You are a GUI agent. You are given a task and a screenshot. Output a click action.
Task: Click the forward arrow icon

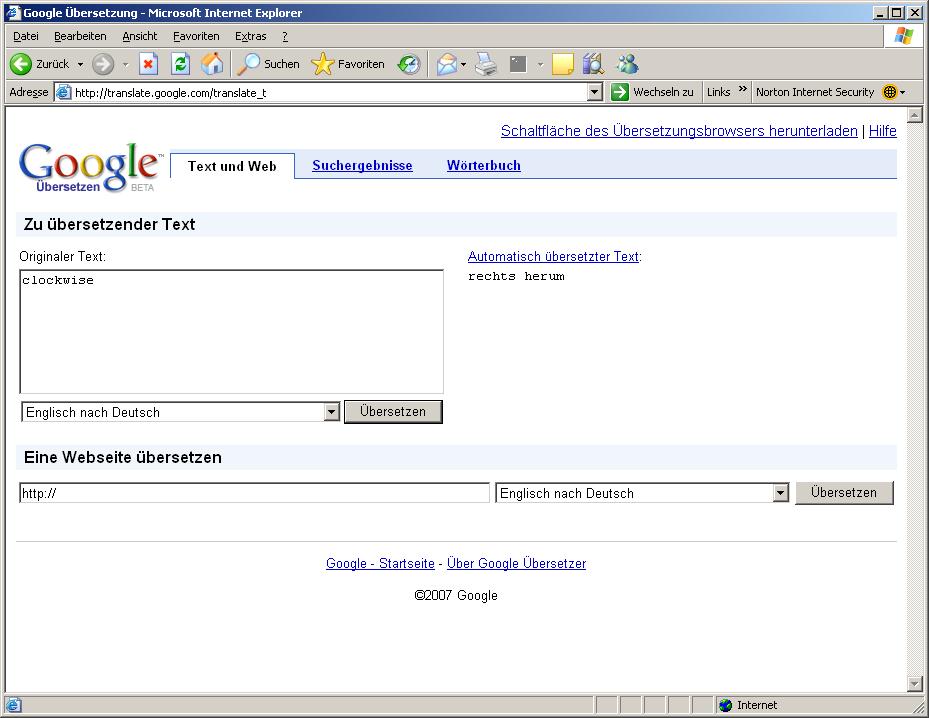pyautogui.click(x=103, y=64)
